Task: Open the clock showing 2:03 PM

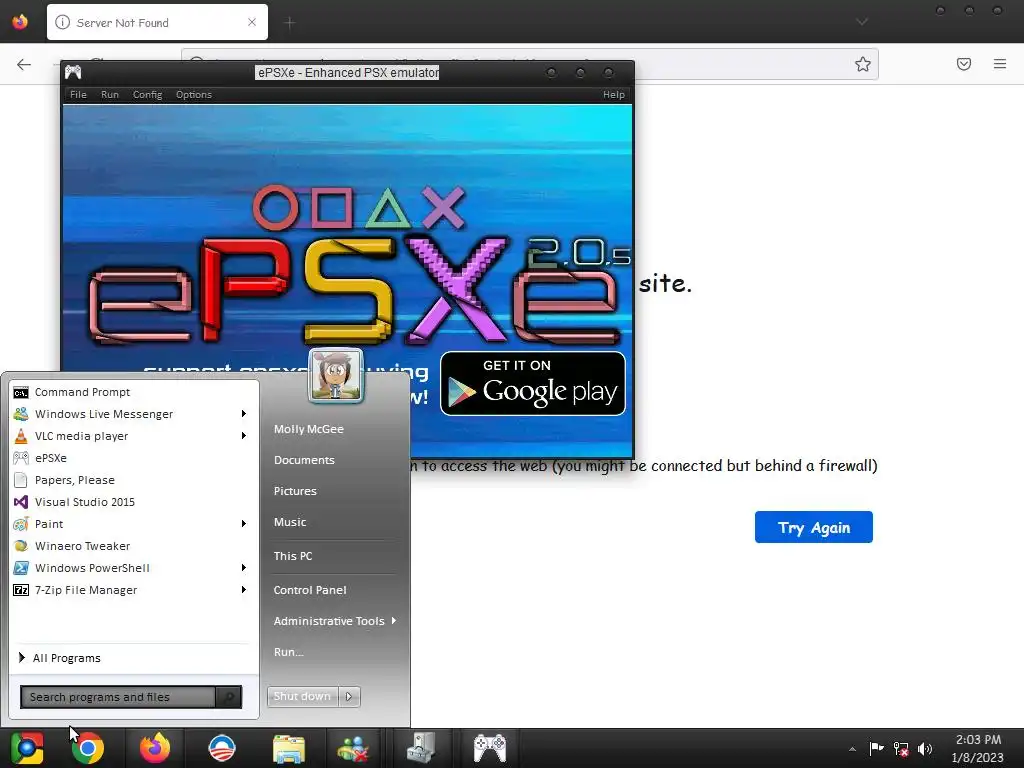Action: 978,748
